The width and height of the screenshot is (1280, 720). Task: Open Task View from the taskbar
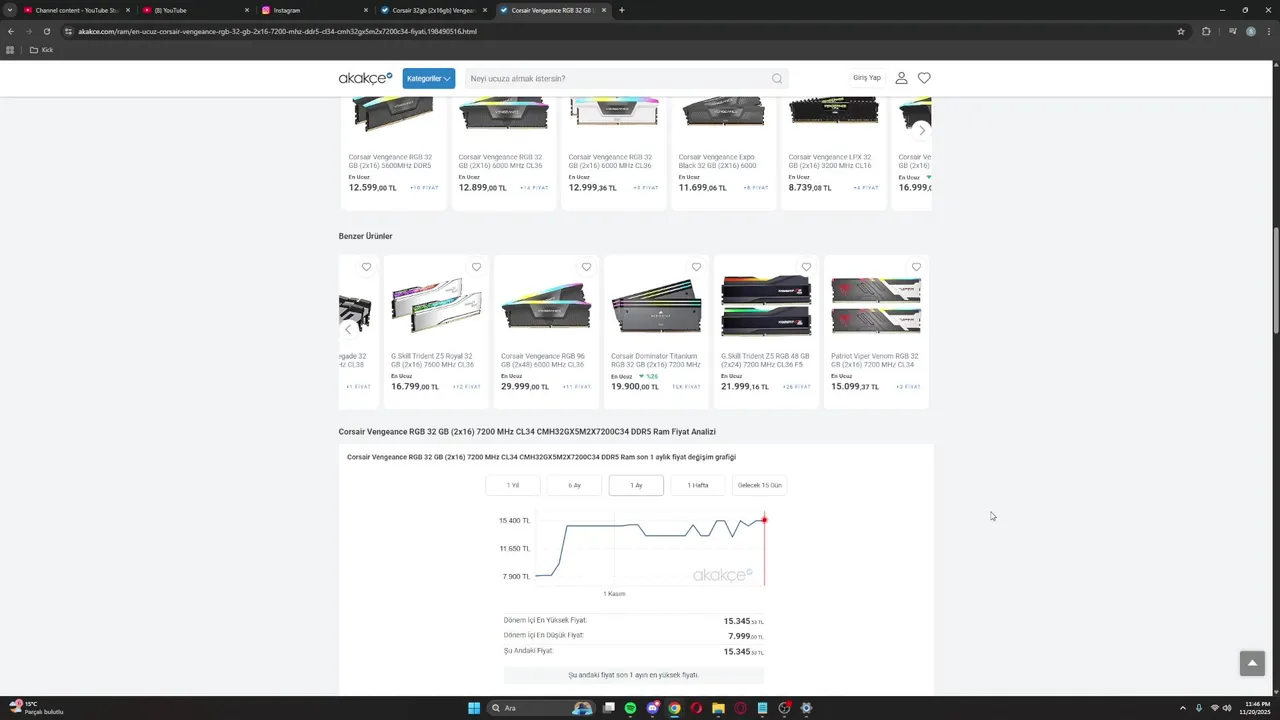(609, 708)
